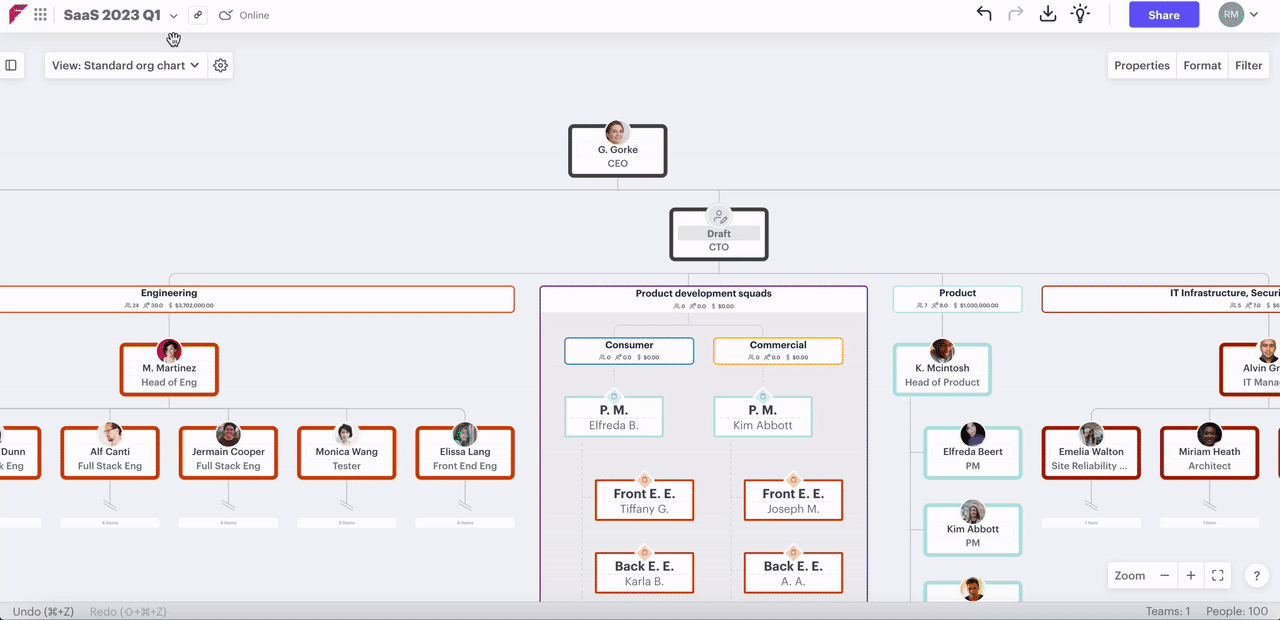Toggle the left sidebar panel

point(11,65)
